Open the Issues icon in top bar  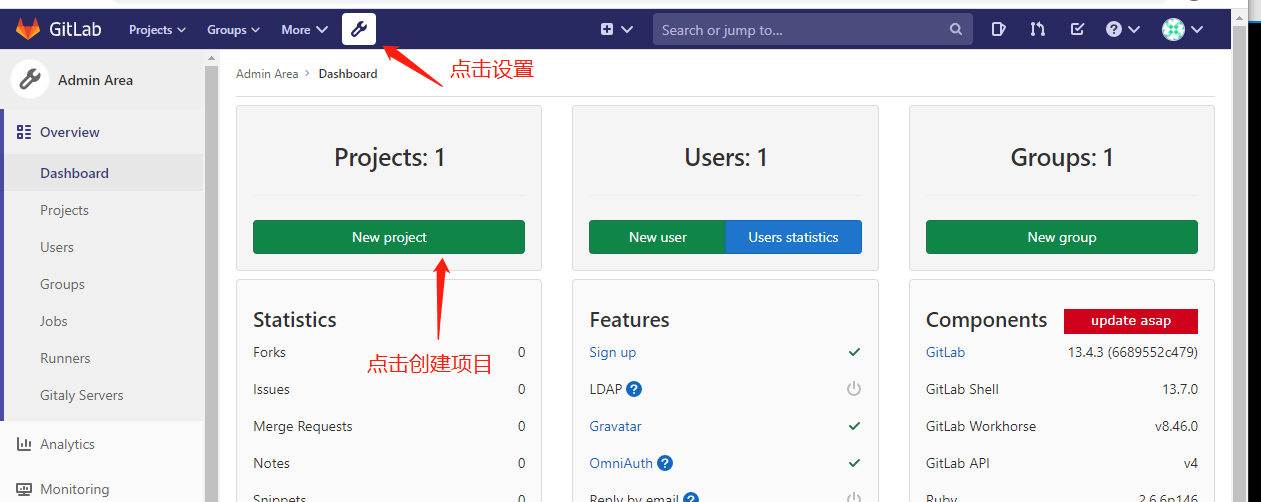(x=998, y=29)
